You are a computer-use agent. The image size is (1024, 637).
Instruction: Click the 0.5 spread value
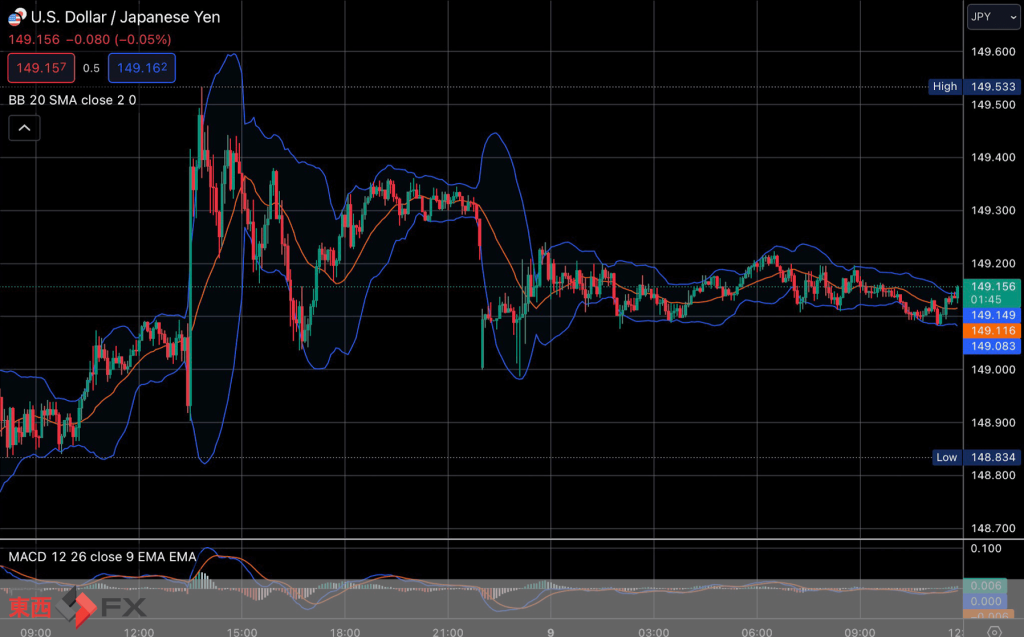click(91, 68)
